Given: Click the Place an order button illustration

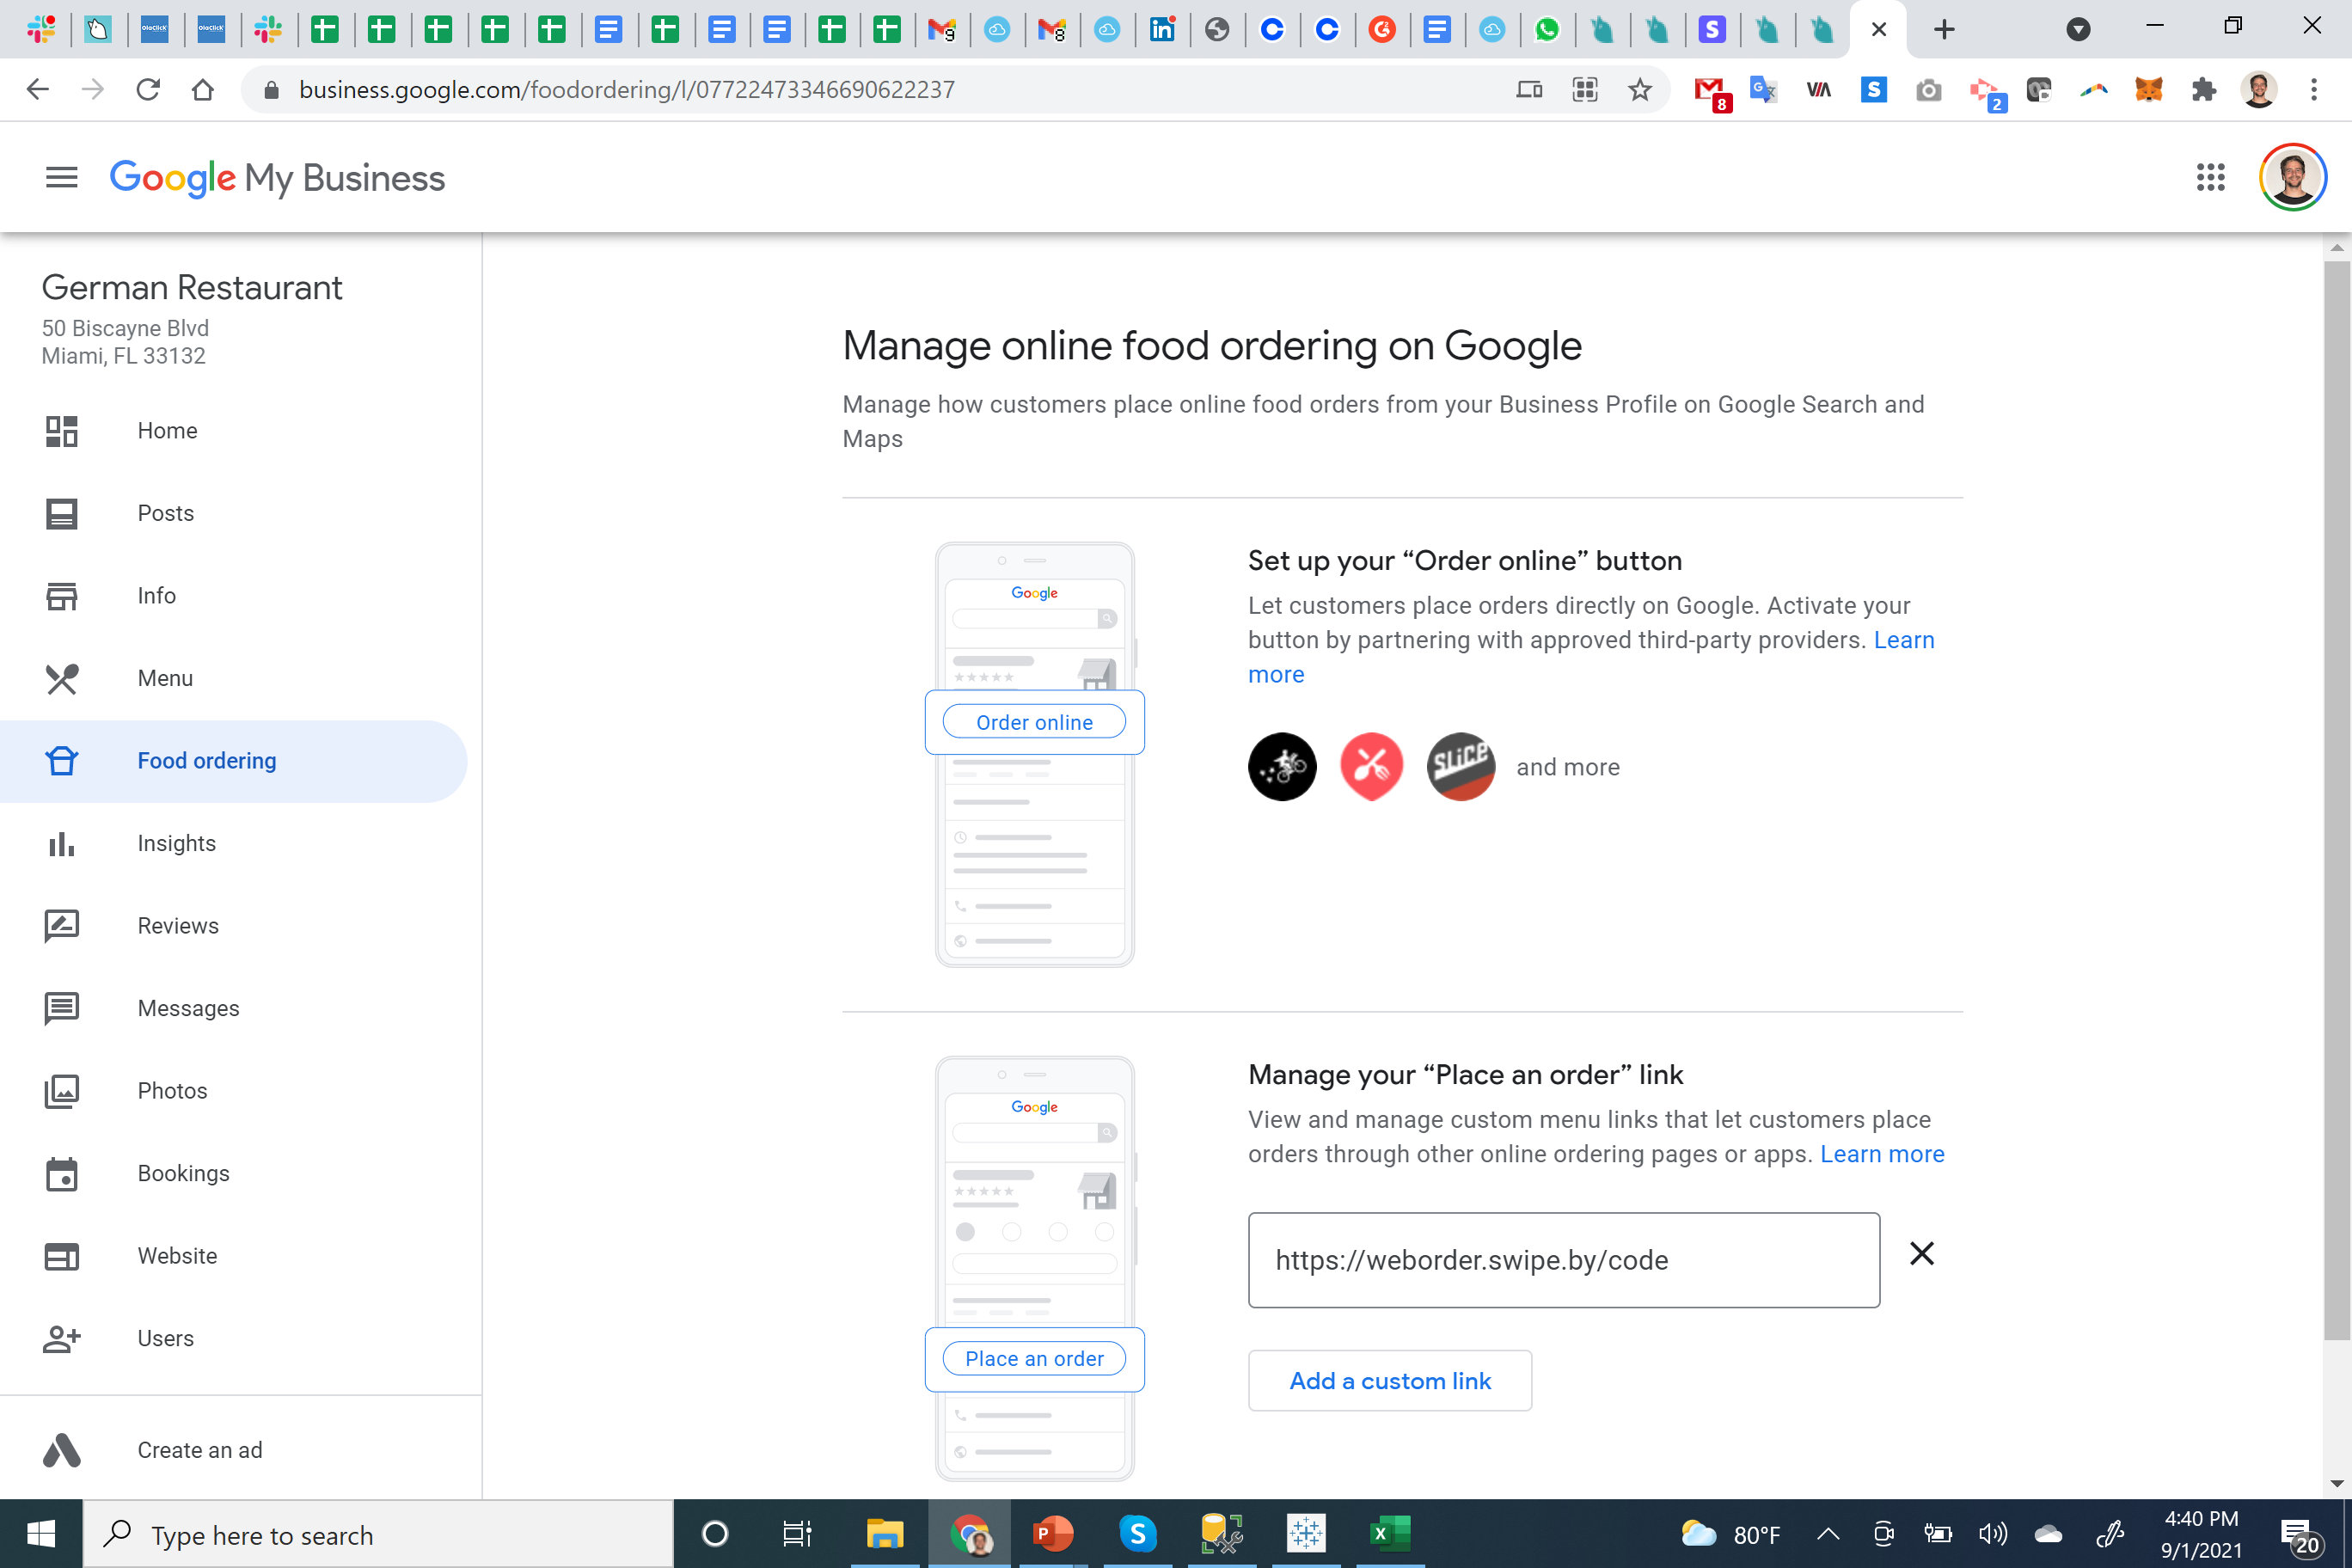Looking at the screenshot, I should [1034, 1359].
